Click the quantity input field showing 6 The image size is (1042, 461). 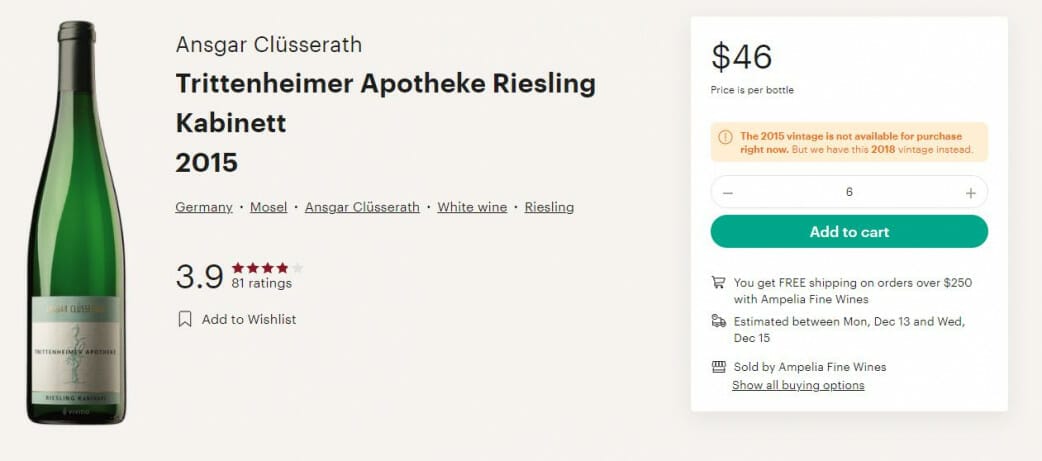[849, 192]
